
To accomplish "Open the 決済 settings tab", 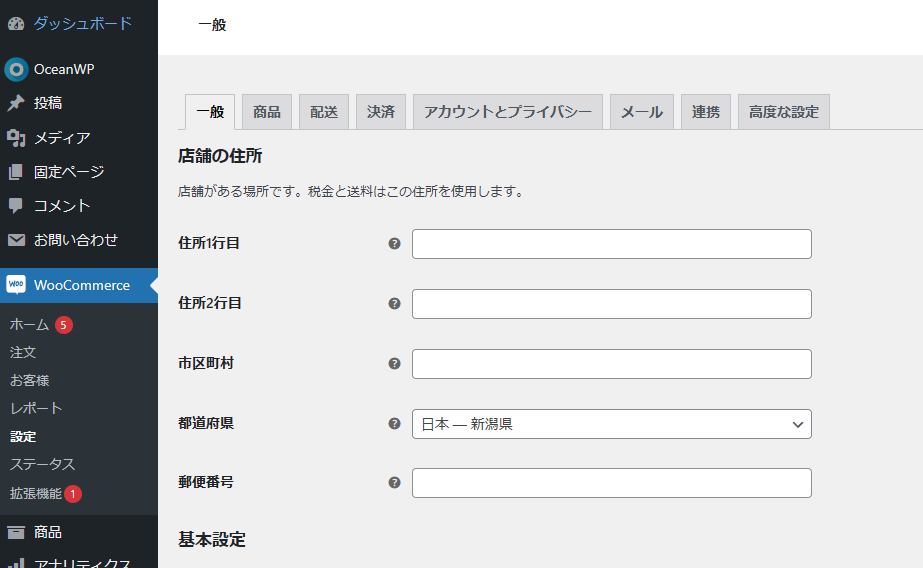I will [x=381, y=112].
